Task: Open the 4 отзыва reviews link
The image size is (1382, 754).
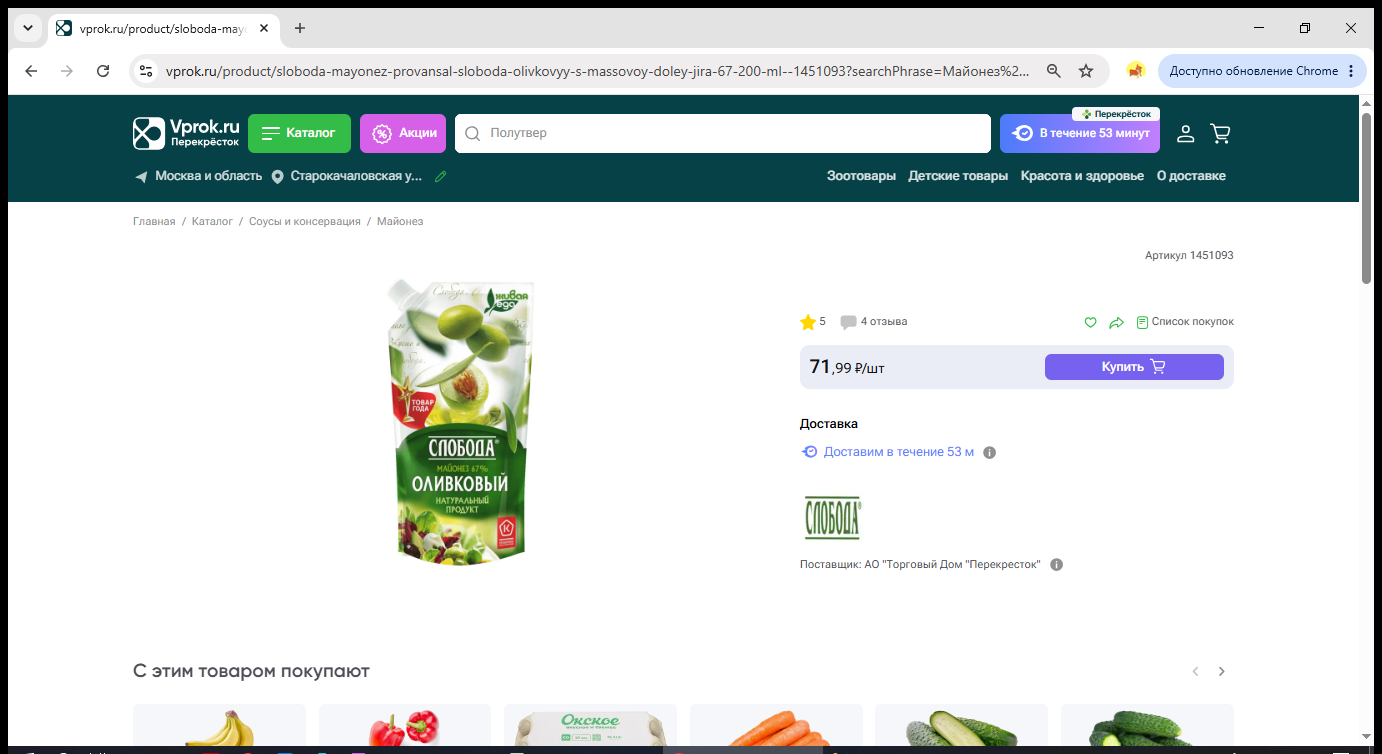Action: [874, 322]
